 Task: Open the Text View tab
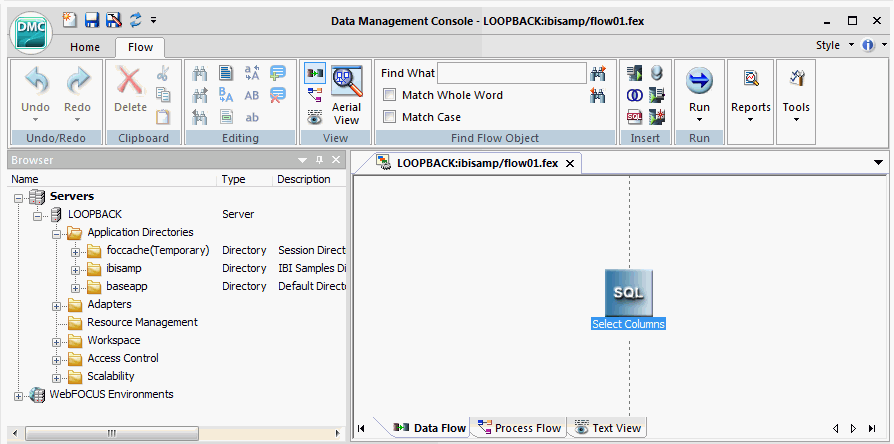608,427
